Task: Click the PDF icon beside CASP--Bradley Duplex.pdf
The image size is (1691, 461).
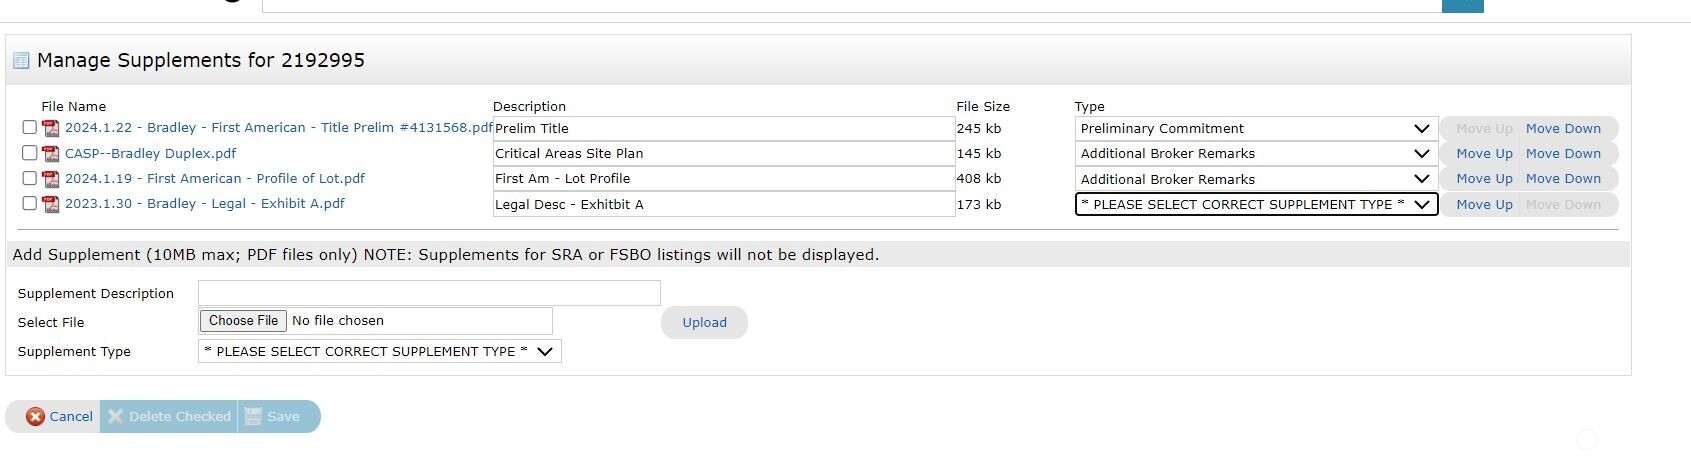Action: click(x=50, y=154)
